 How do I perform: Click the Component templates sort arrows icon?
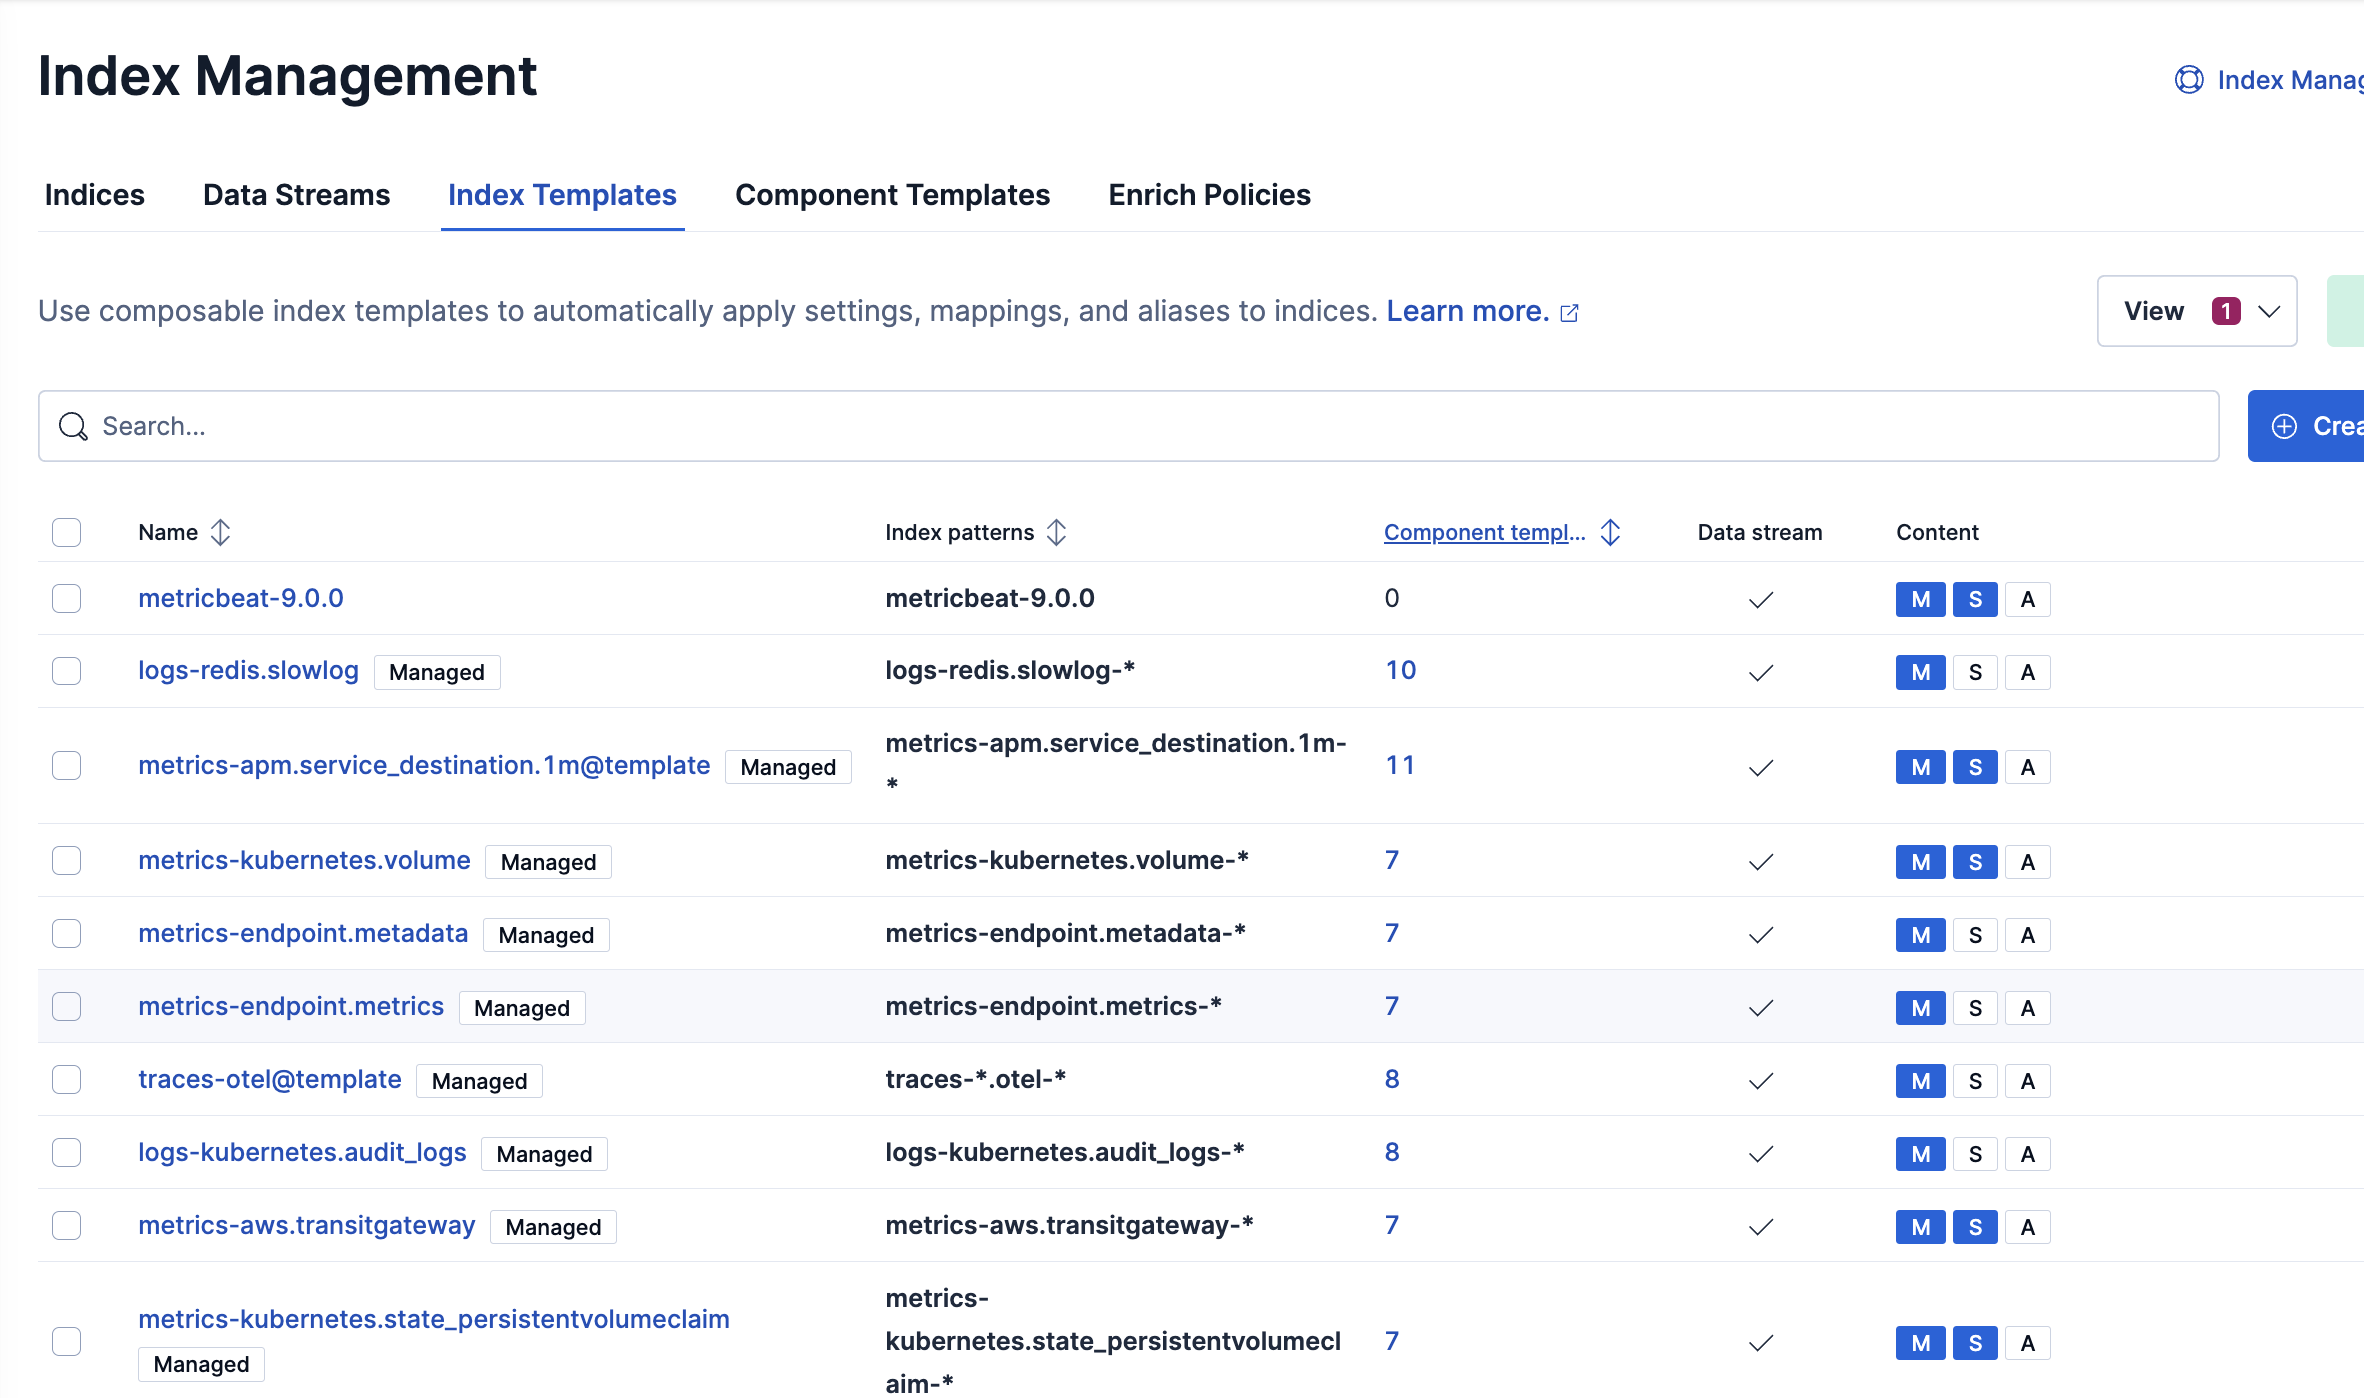(x=1610, y=532)
